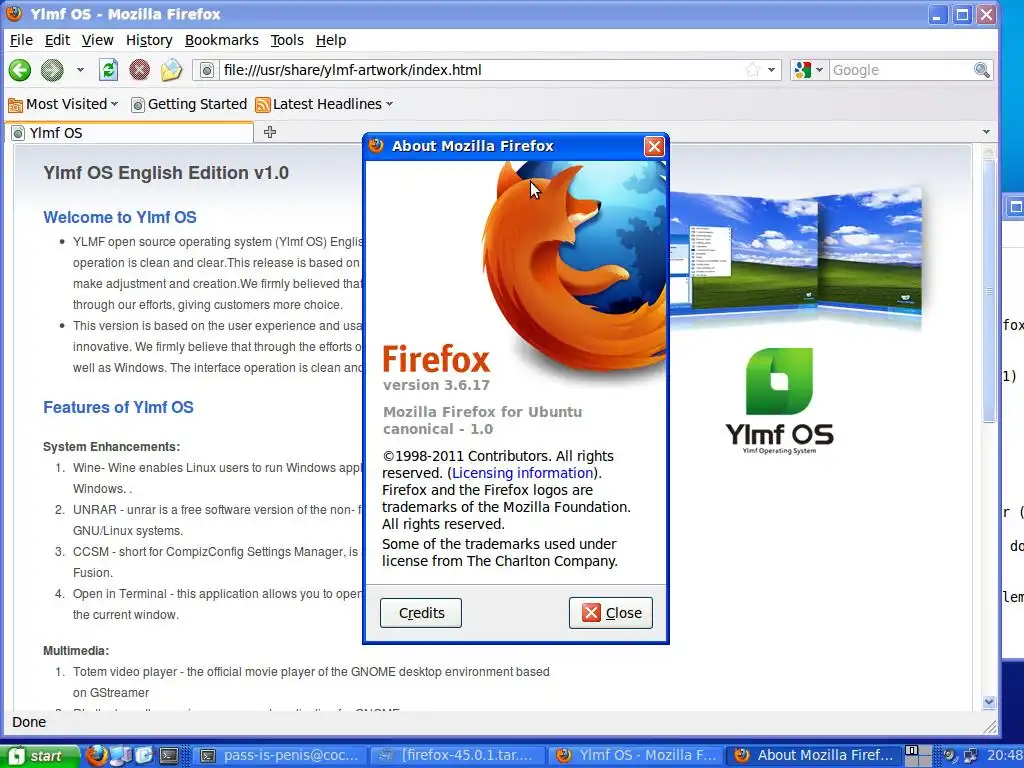Click the page vertical scrollbar thumb
Image resolution: width=1024 pixels, height=768 pixels.
coord(989,291)
